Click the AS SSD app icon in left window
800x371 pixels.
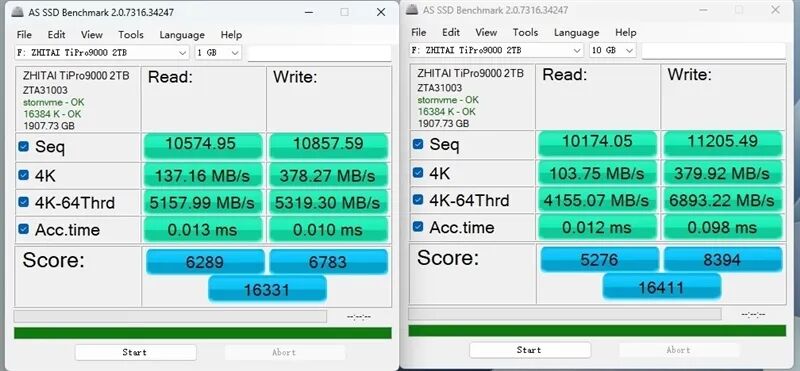point(17,12)
